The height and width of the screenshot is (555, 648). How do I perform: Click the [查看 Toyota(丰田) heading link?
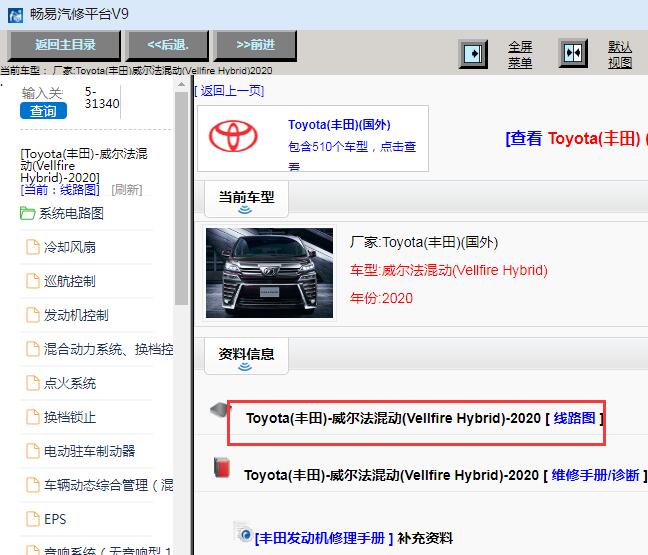pyautogui.click(x=576, y=138)
